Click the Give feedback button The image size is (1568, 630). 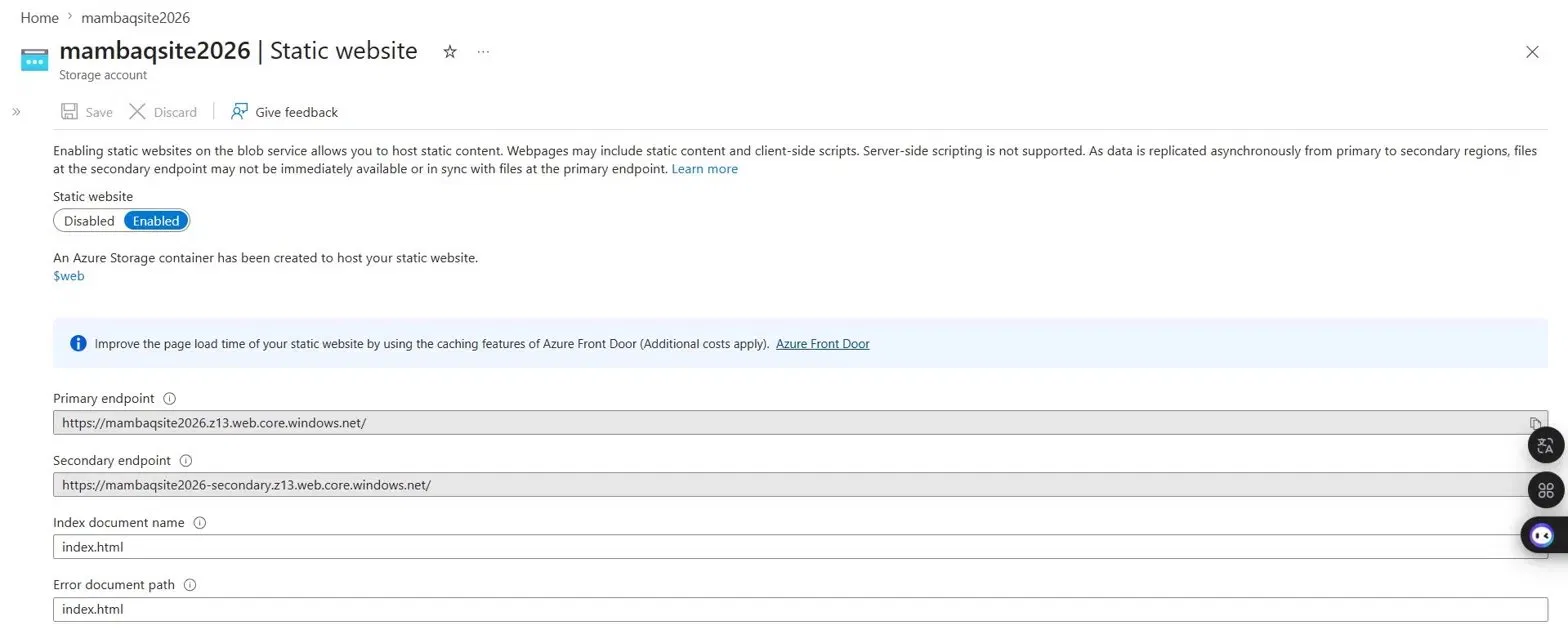coord(284,112)
